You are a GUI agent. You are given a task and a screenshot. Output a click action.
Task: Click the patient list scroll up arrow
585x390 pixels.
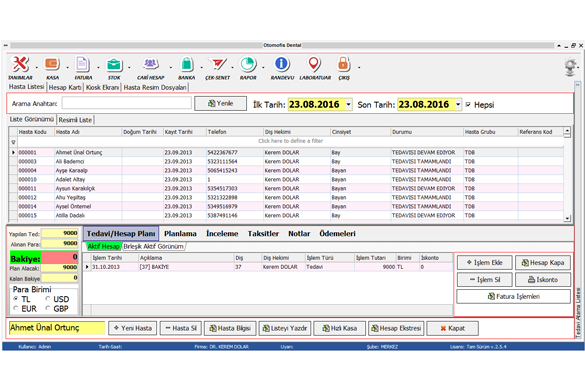click(567, 131)
